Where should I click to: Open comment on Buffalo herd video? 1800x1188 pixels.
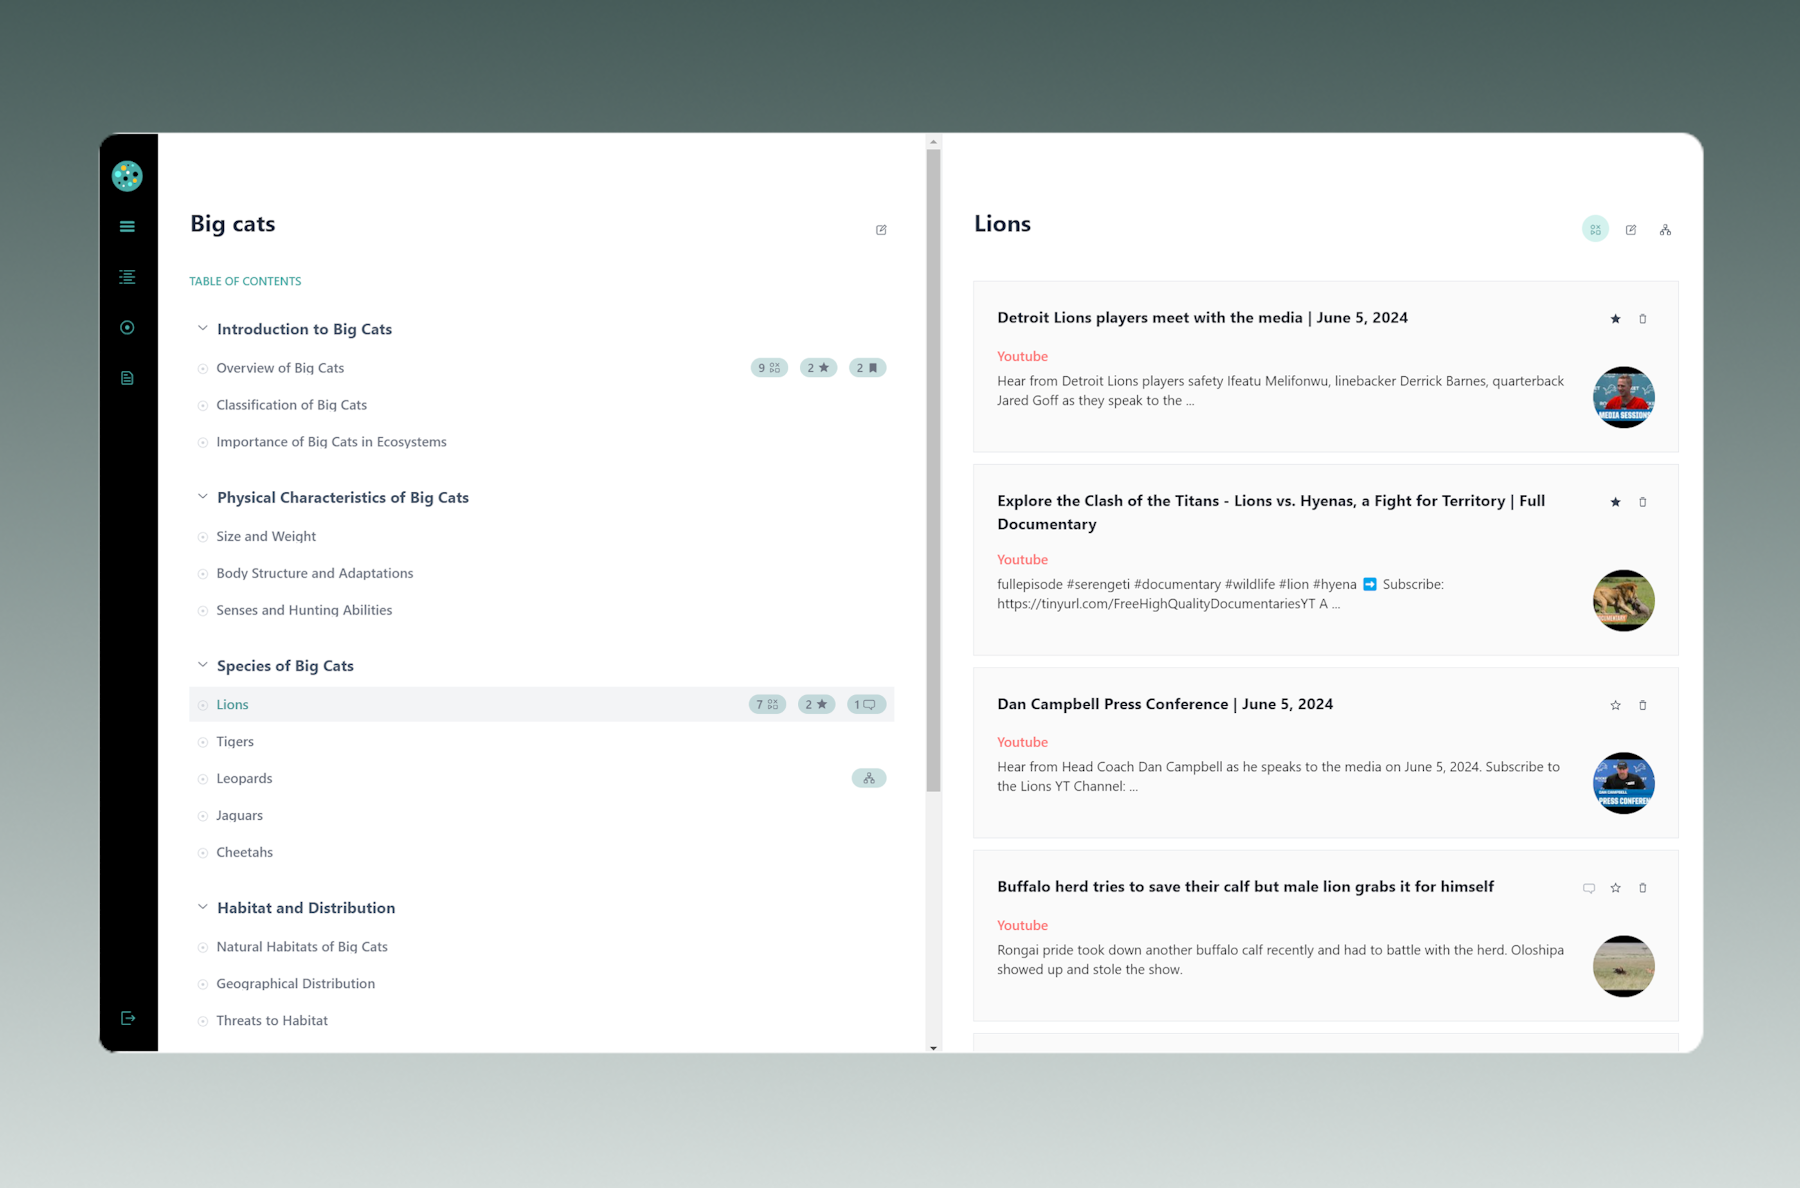1589,888
